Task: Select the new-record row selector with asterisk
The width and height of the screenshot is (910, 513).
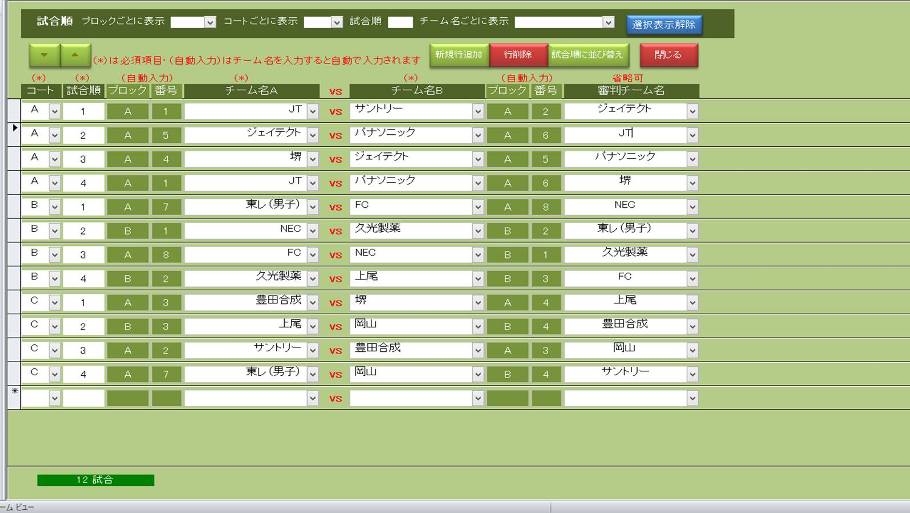Action: (14, 398)
